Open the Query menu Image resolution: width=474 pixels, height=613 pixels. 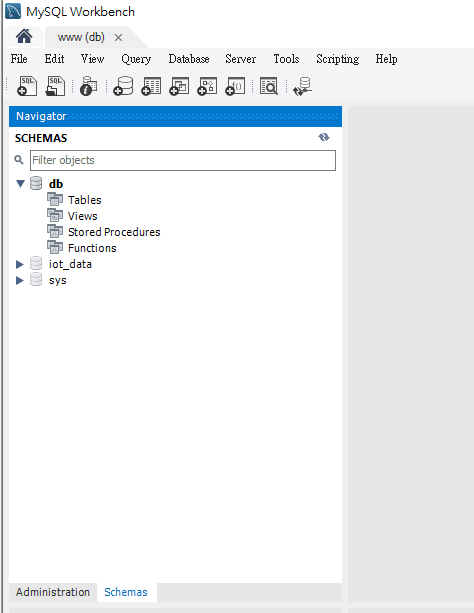[136, 59]
